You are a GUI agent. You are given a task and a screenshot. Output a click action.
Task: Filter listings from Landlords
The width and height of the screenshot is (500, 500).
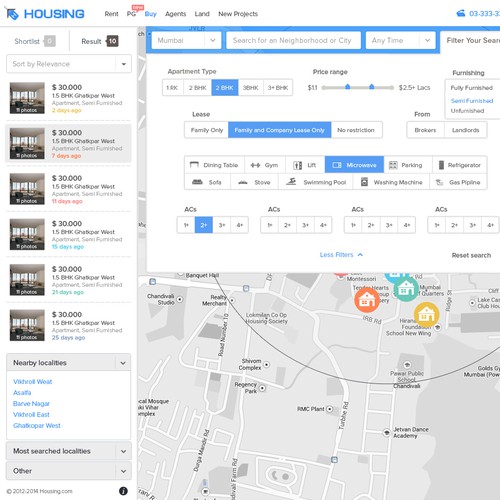tap(466, 130)
